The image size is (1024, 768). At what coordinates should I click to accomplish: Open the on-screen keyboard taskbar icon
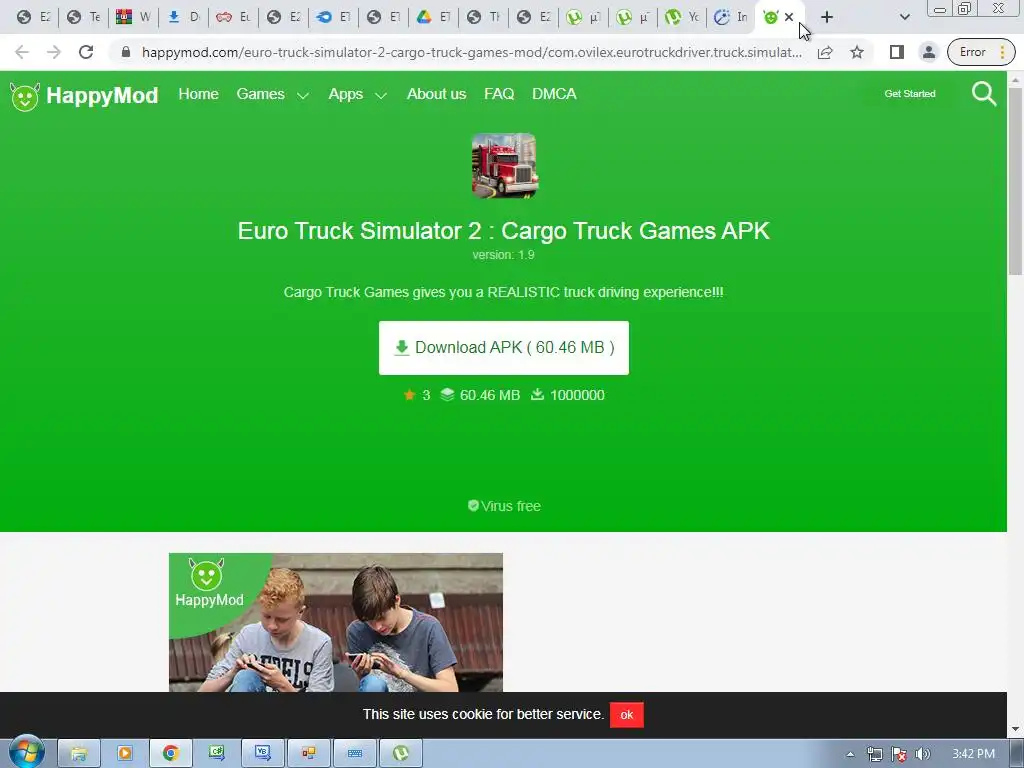click(x=355, y=754)
